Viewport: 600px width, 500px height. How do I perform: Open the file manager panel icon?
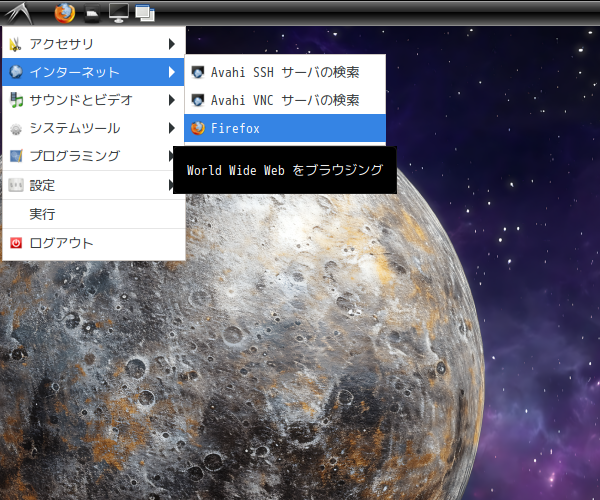coord(92,13)
